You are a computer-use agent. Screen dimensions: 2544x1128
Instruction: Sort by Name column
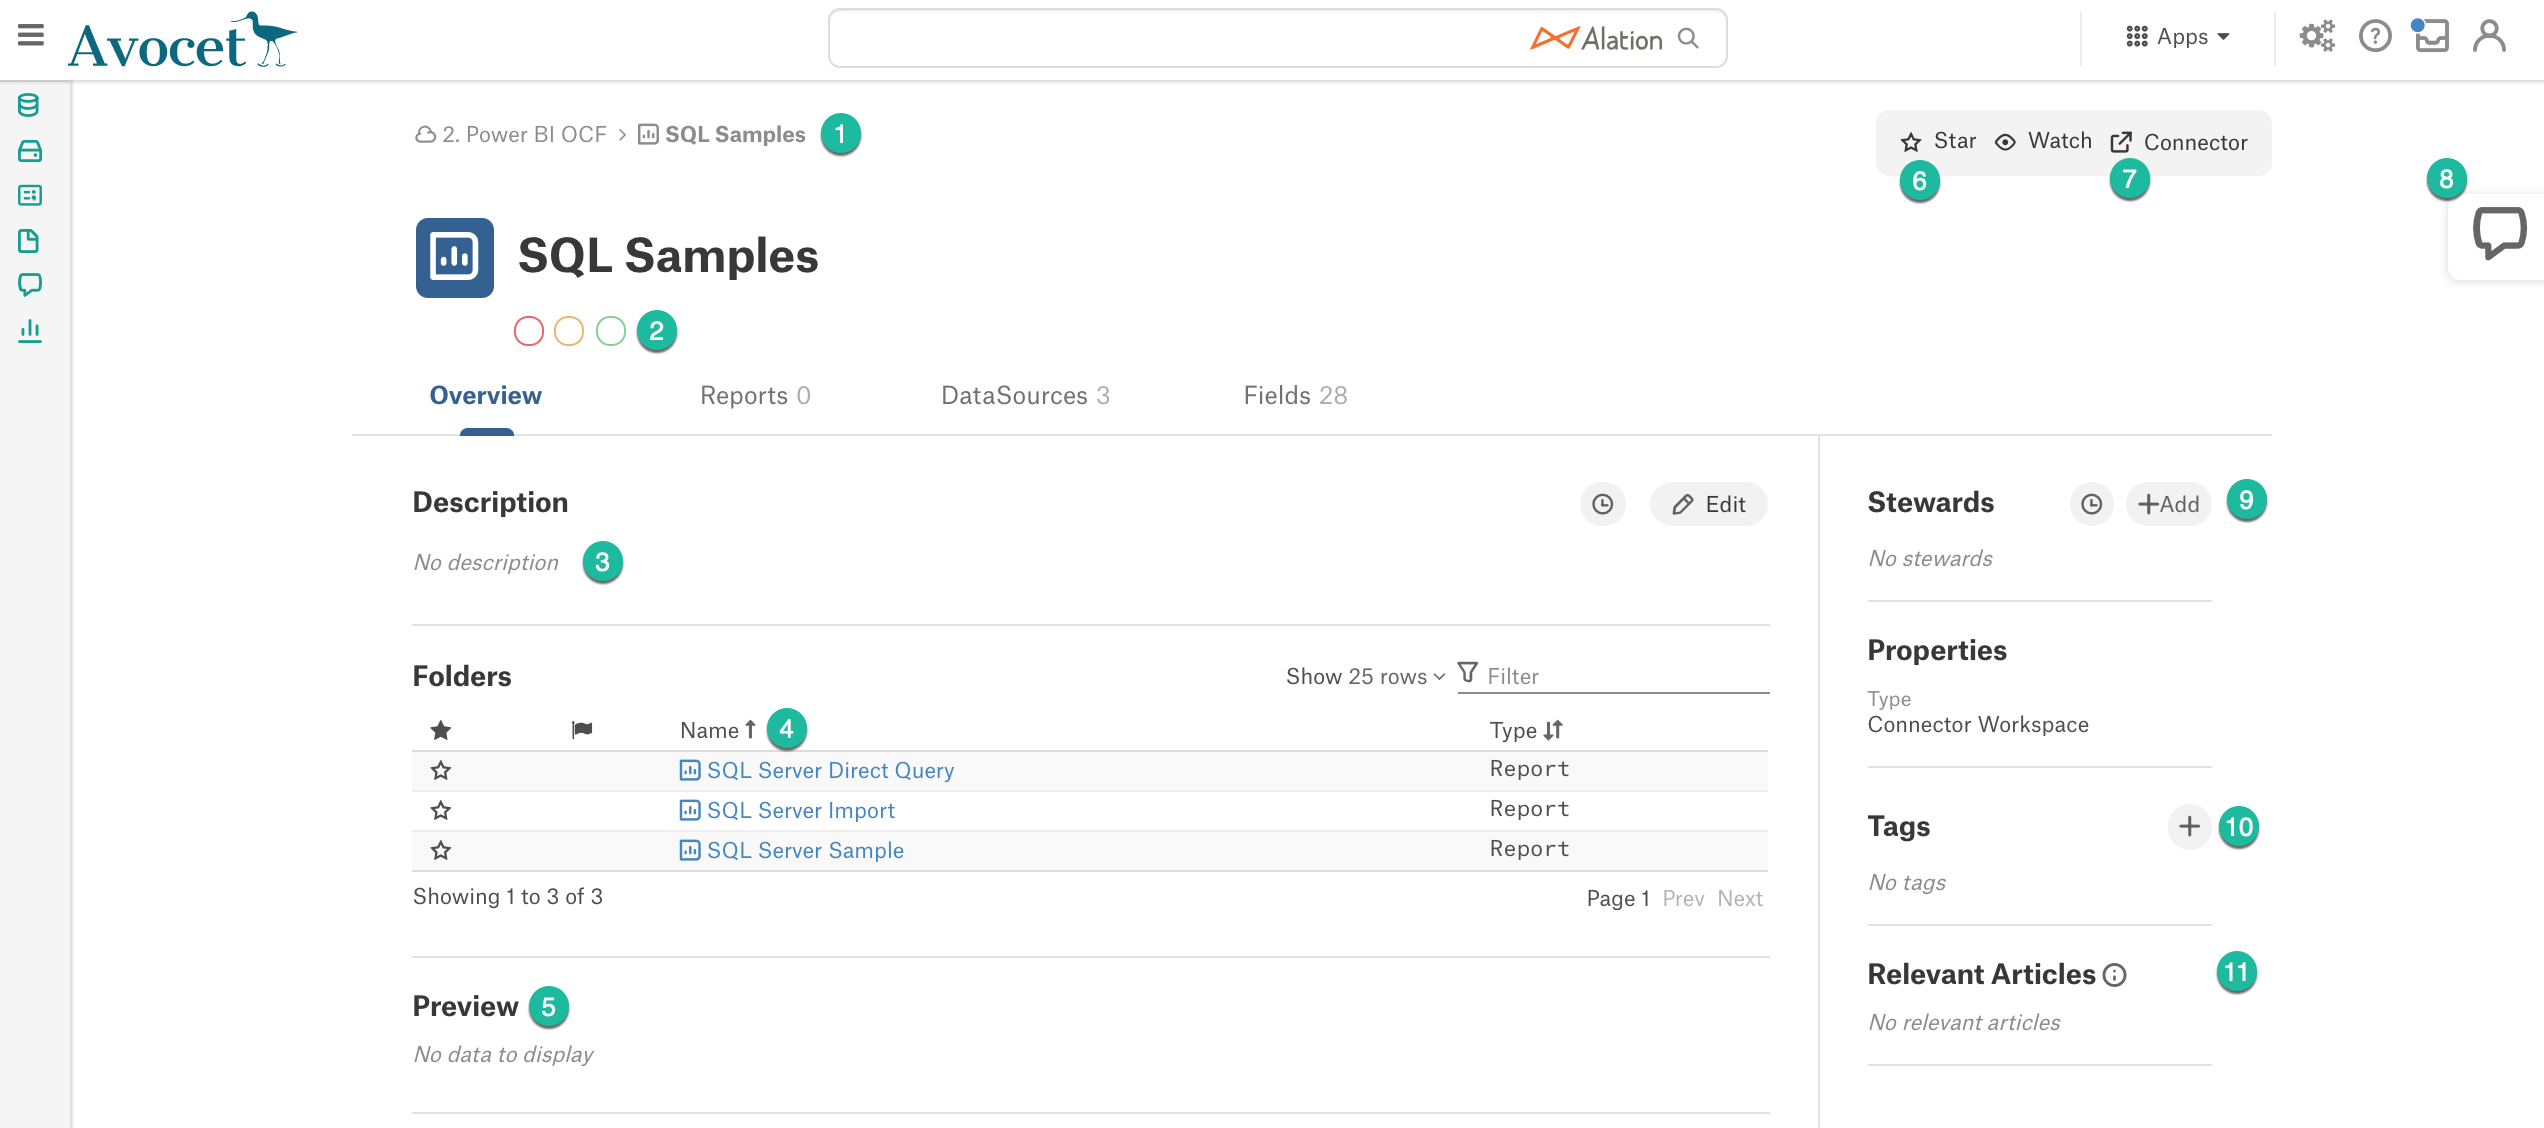pos(718,730)
